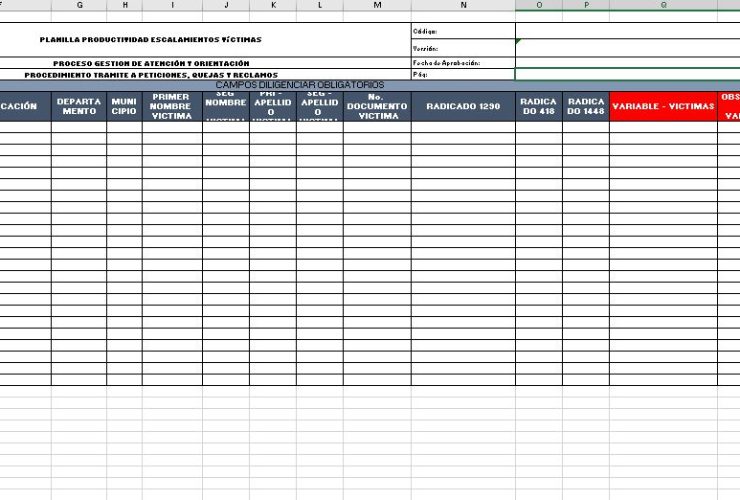Select column M header
Image resolution: width=740 pixels, height=500 pixels.
pyautogui.click(x=377, y=5)
